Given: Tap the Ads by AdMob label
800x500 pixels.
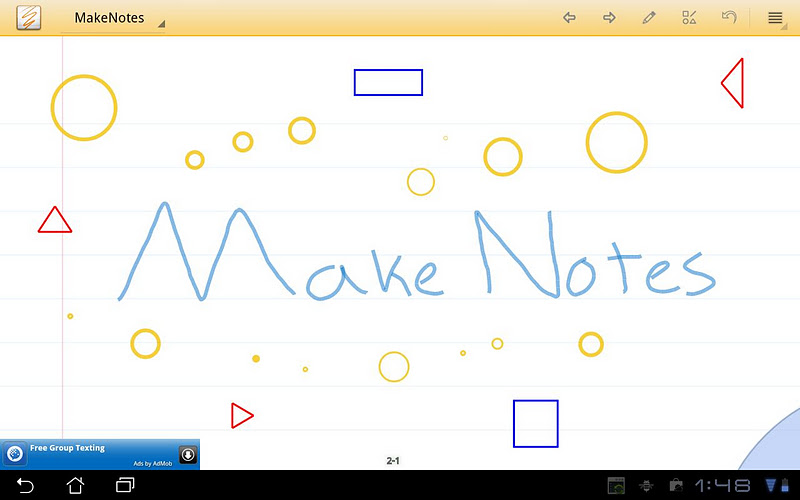Looking at the screenshot, I should pos(153,464).
